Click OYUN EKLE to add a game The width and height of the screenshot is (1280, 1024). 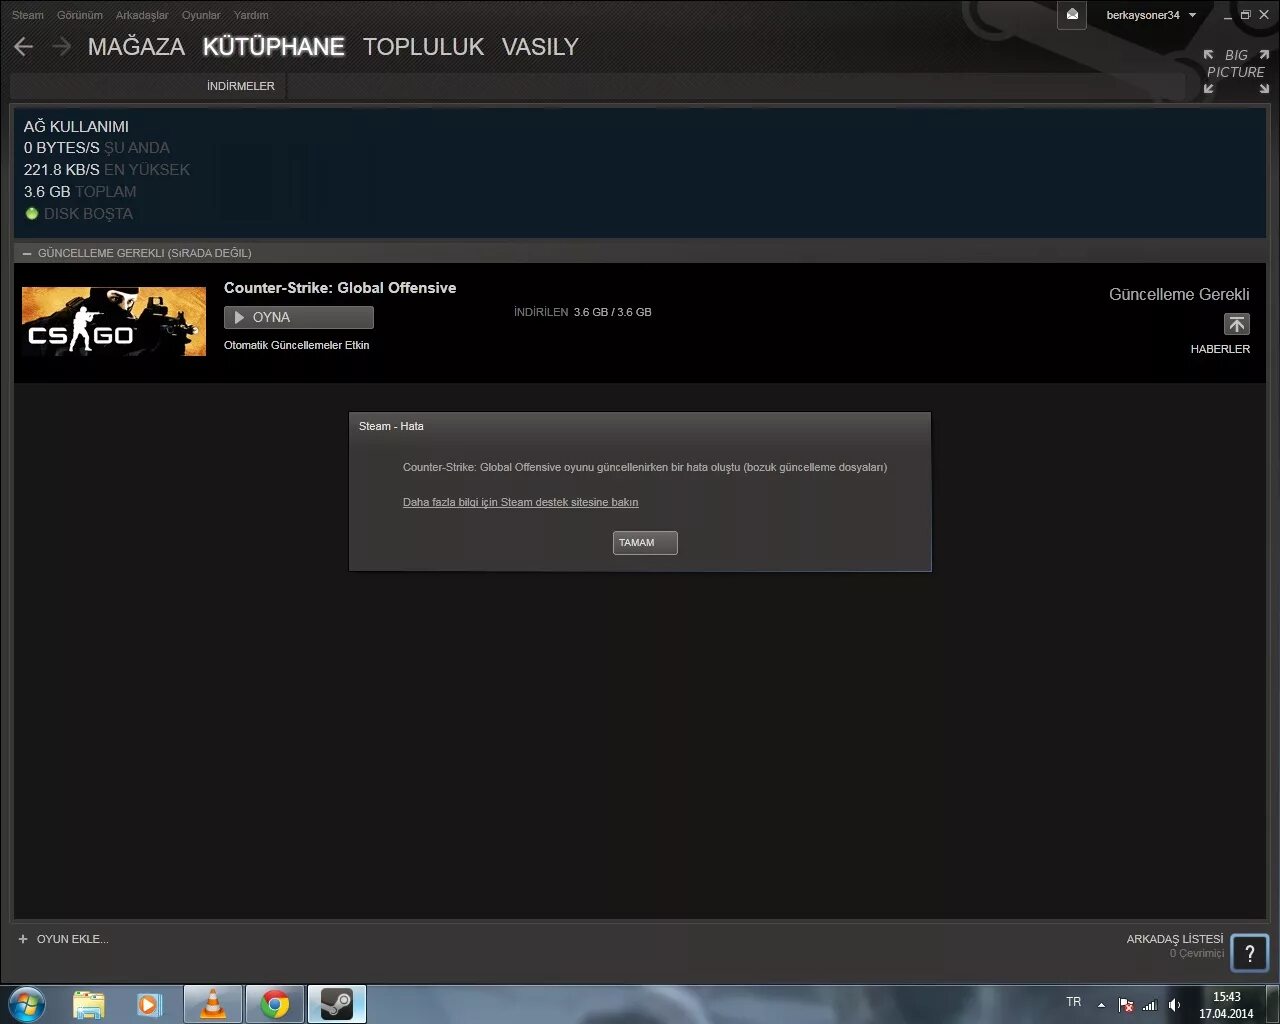[72, 939]
